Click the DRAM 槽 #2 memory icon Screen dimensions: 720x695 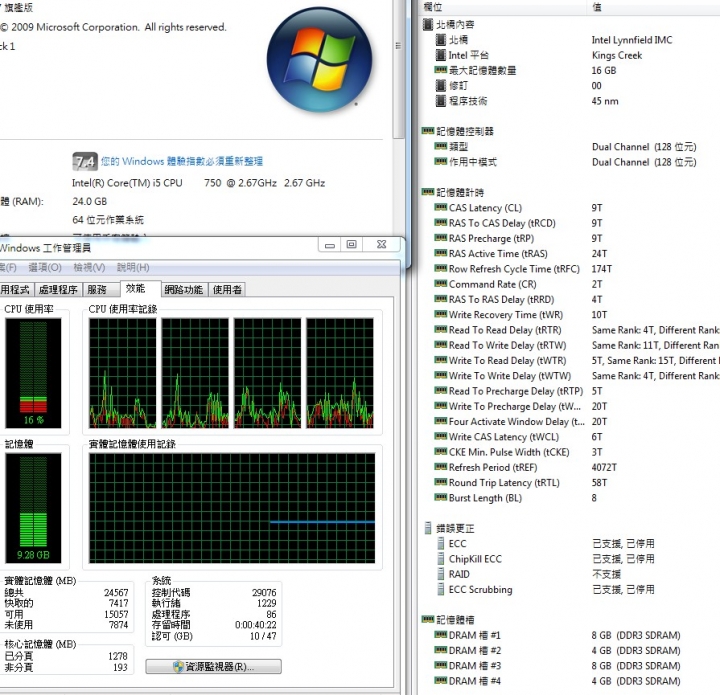click(x=441, y=650)
